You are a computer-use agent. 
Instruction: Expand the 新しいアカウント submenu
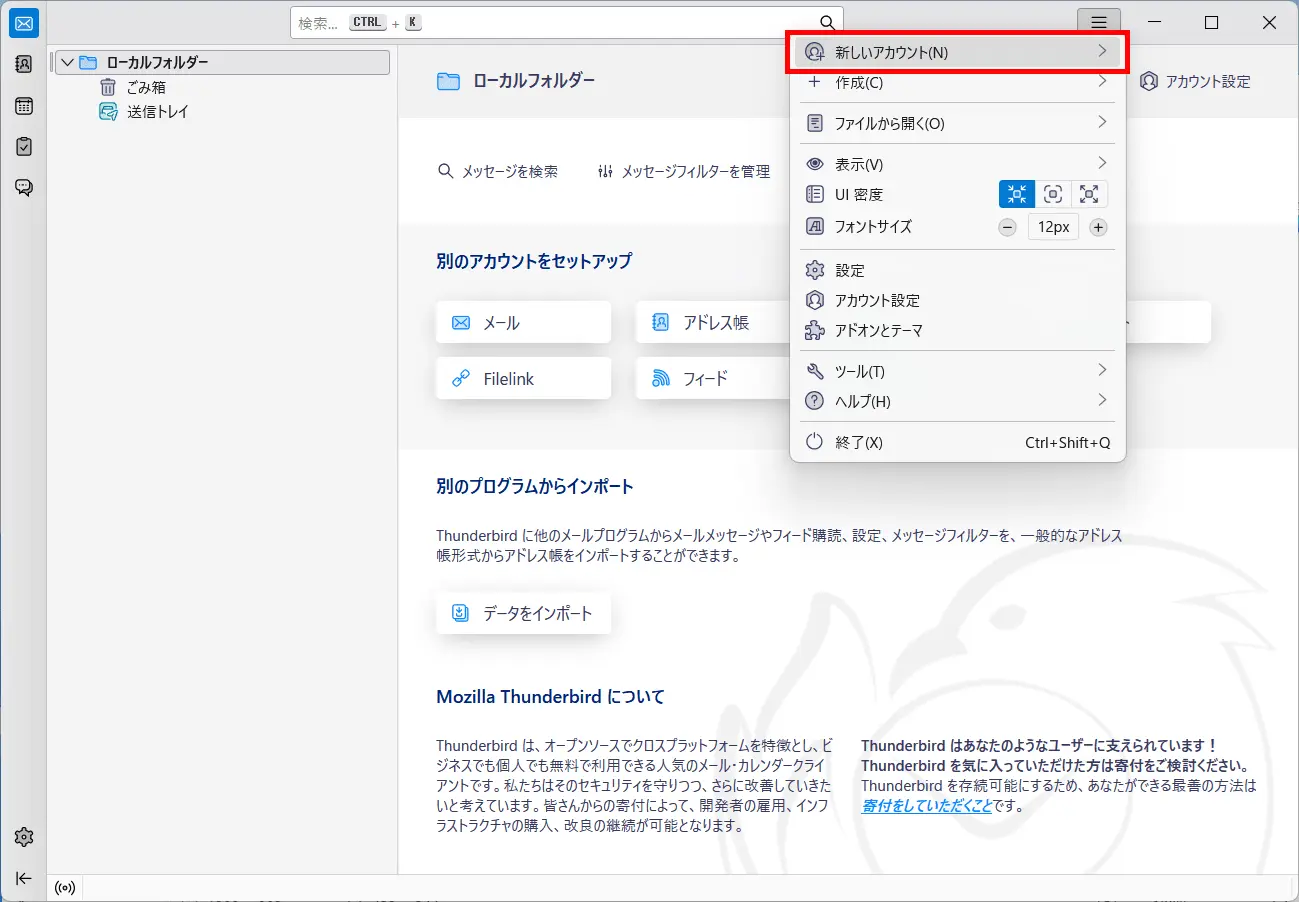958,52
